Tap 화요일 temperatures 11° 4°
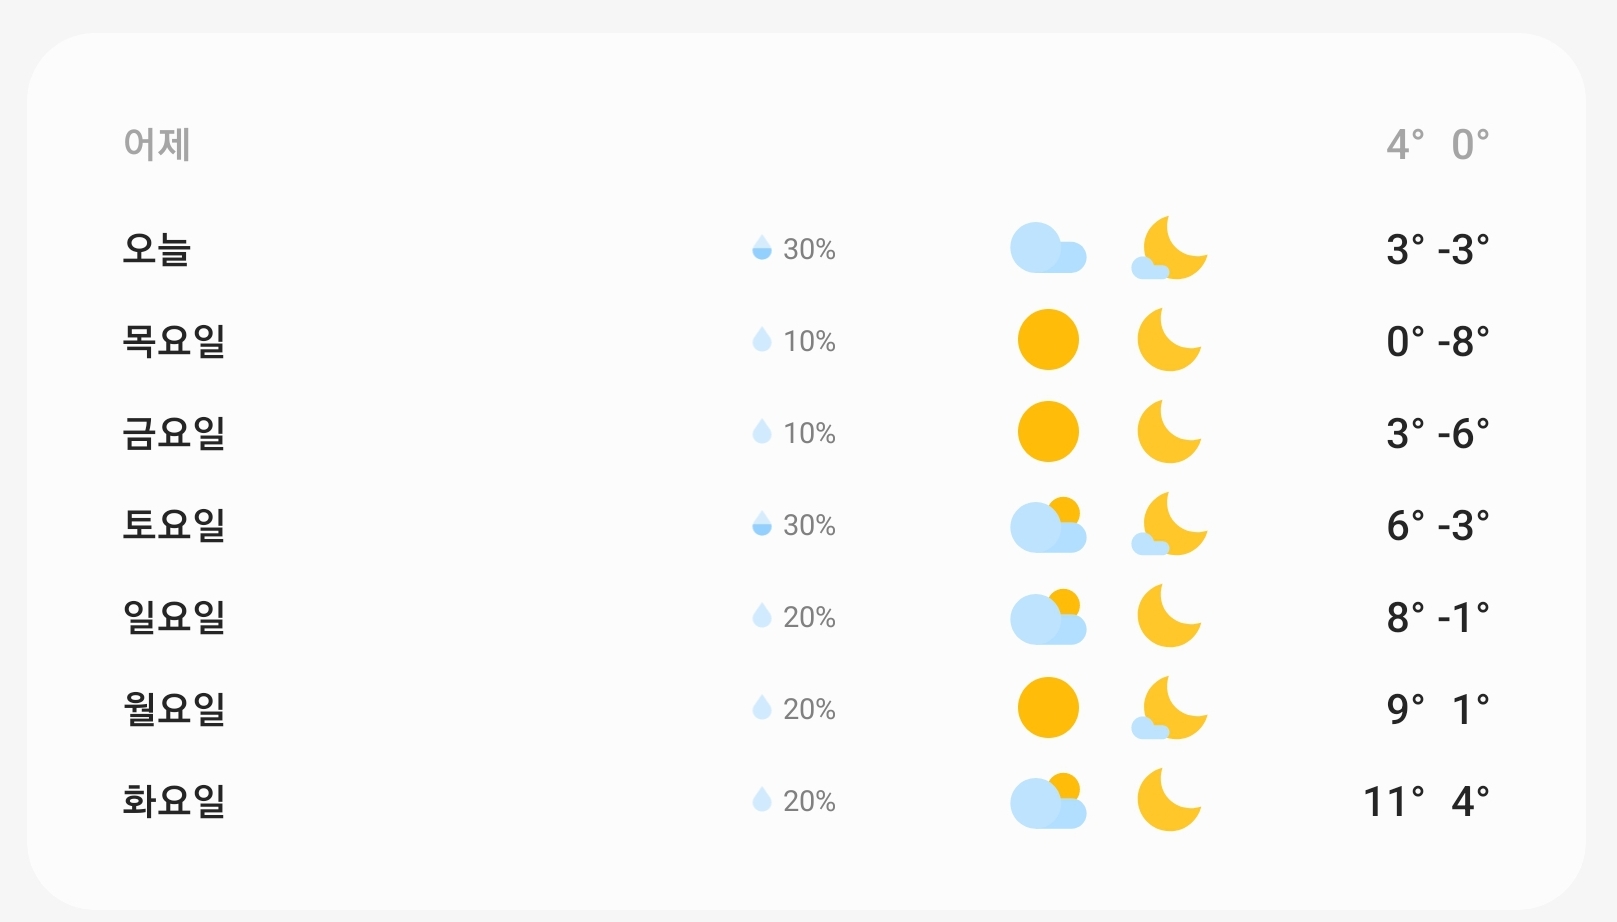 coord(1426,801)
